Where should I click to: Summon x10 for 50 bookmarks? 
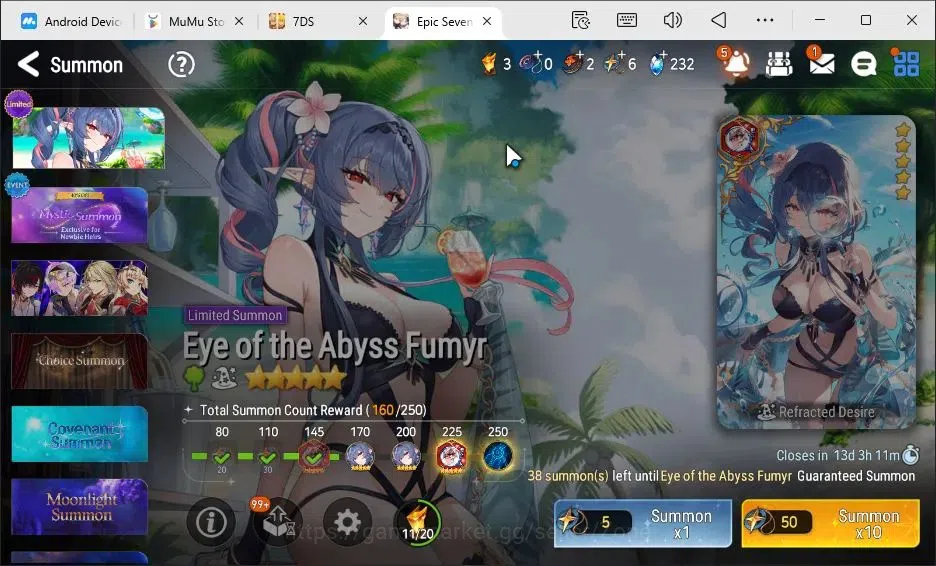830,524
